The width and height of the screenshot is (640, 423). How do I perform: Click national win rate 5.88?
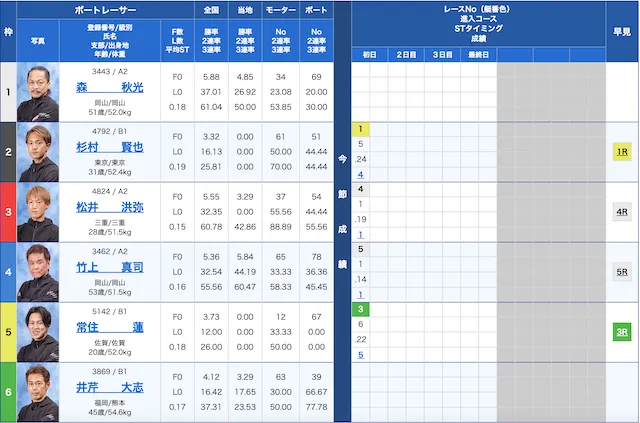click(x=211, y=77)
